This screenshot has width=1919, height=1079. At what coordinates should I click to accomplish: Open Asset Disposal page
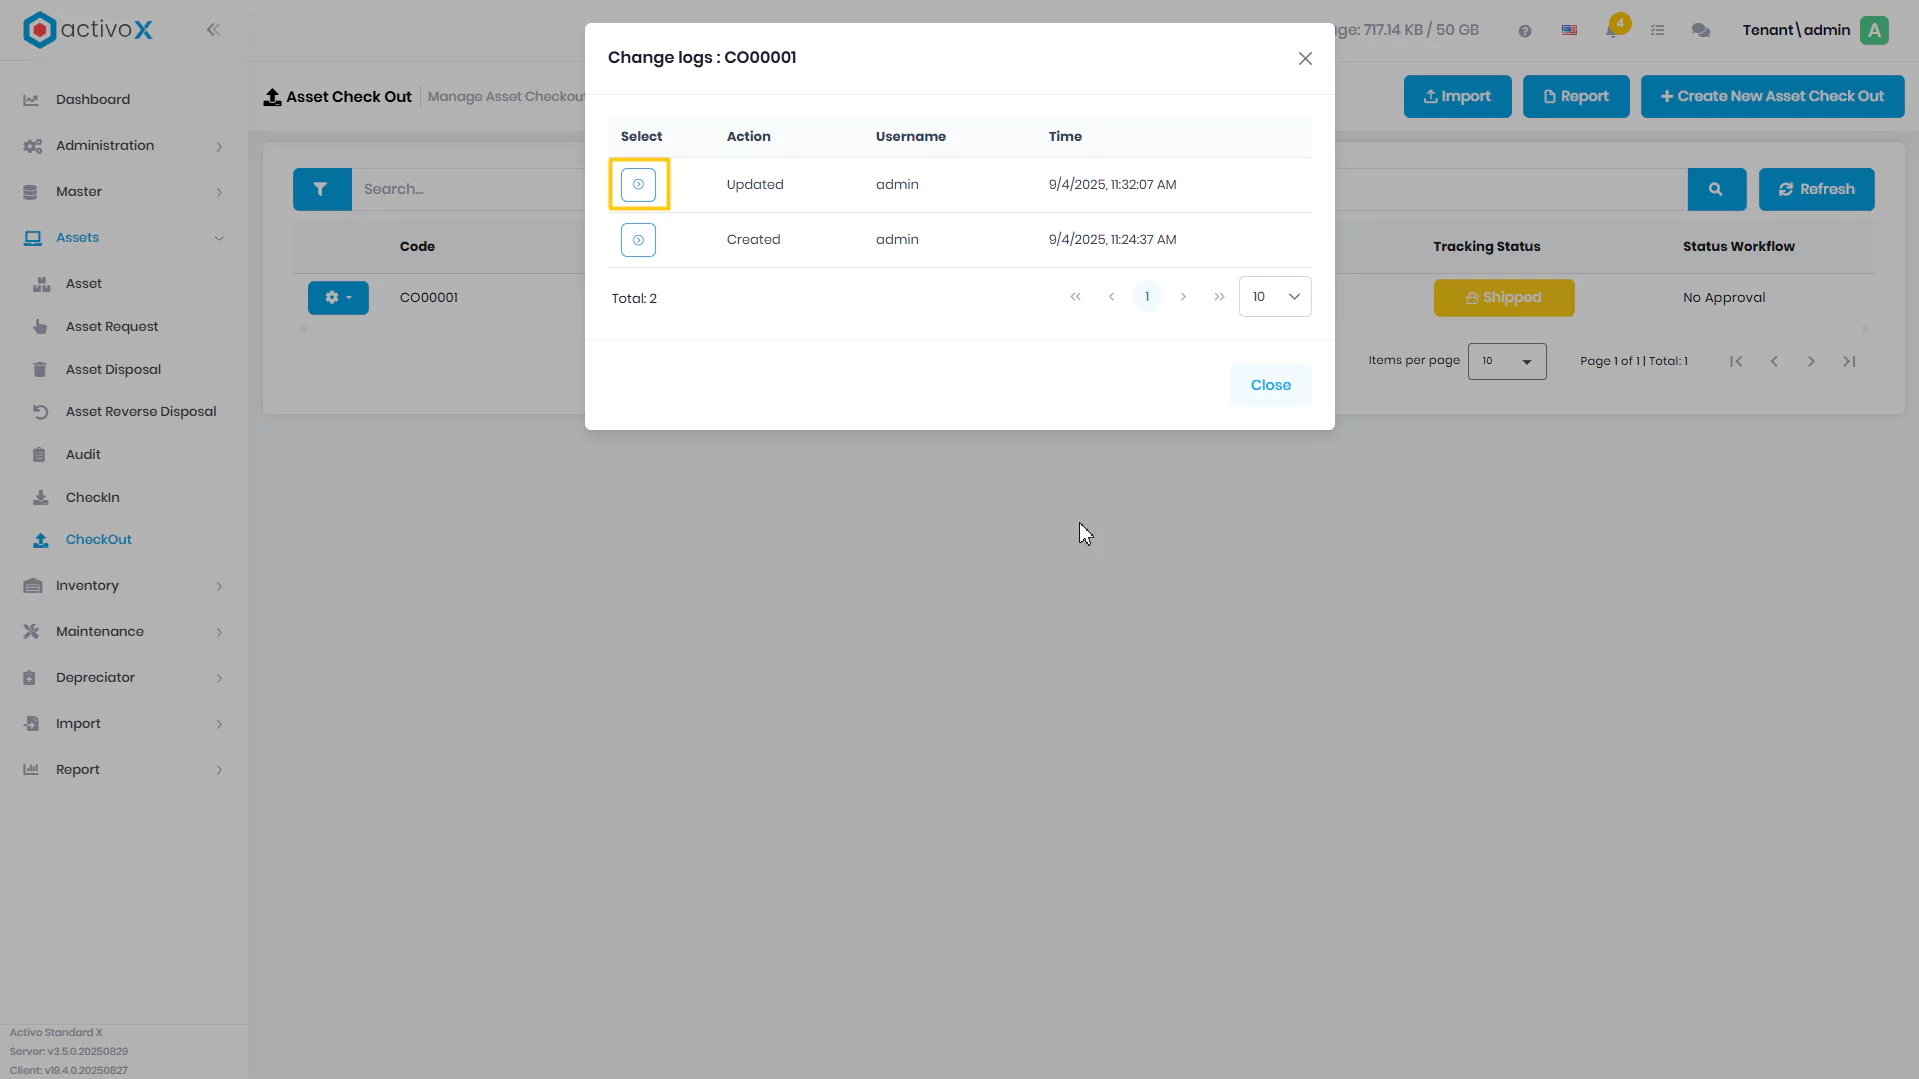113,370
